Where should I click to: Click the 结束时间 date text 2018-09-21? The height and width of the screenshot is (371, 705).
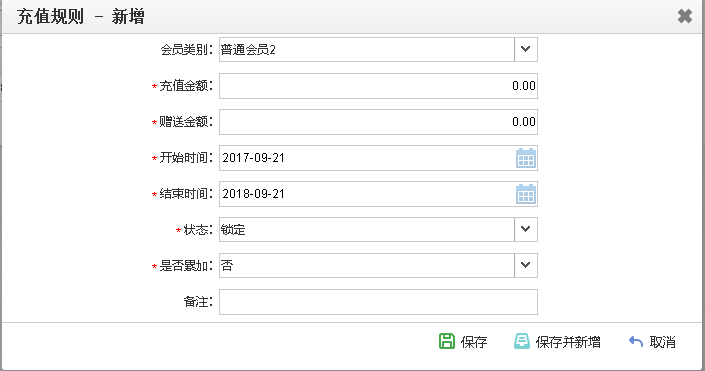(x=254, y=194)
